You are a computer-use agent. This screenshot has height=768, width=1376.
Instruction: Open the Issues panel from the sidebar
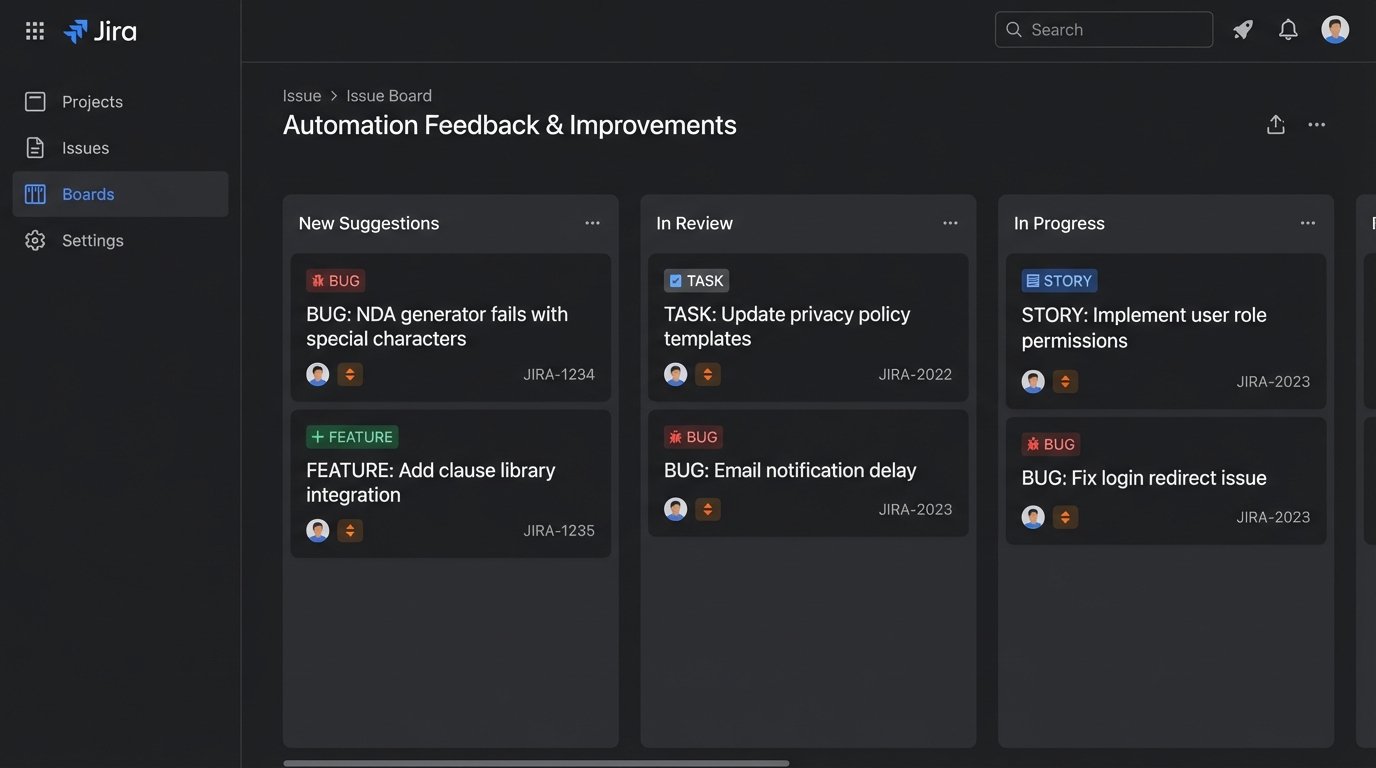pos(84,147)
